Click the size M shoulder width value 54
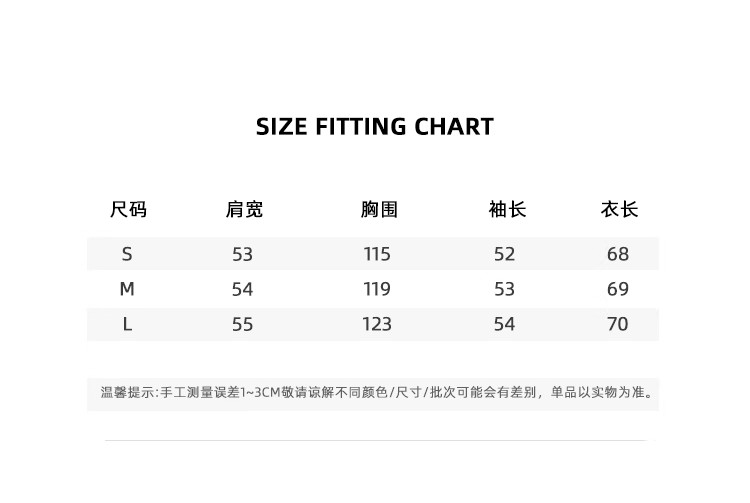This screenshot has width=750, height=503. tap(242, 289)
